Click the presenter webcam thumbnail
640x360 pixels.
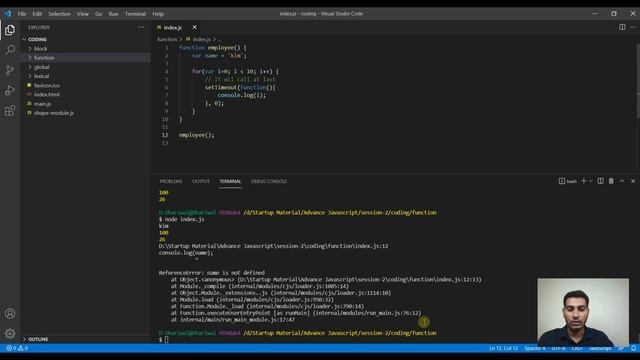point(583,312)
